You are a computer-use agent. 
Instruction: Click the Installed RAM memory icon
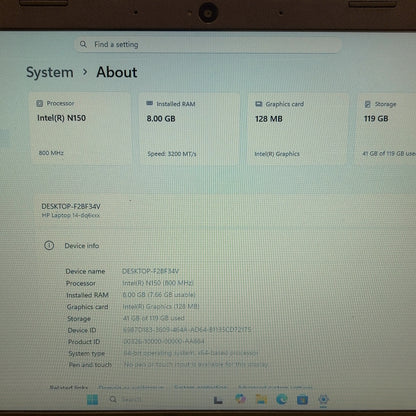tap(149, 103)
